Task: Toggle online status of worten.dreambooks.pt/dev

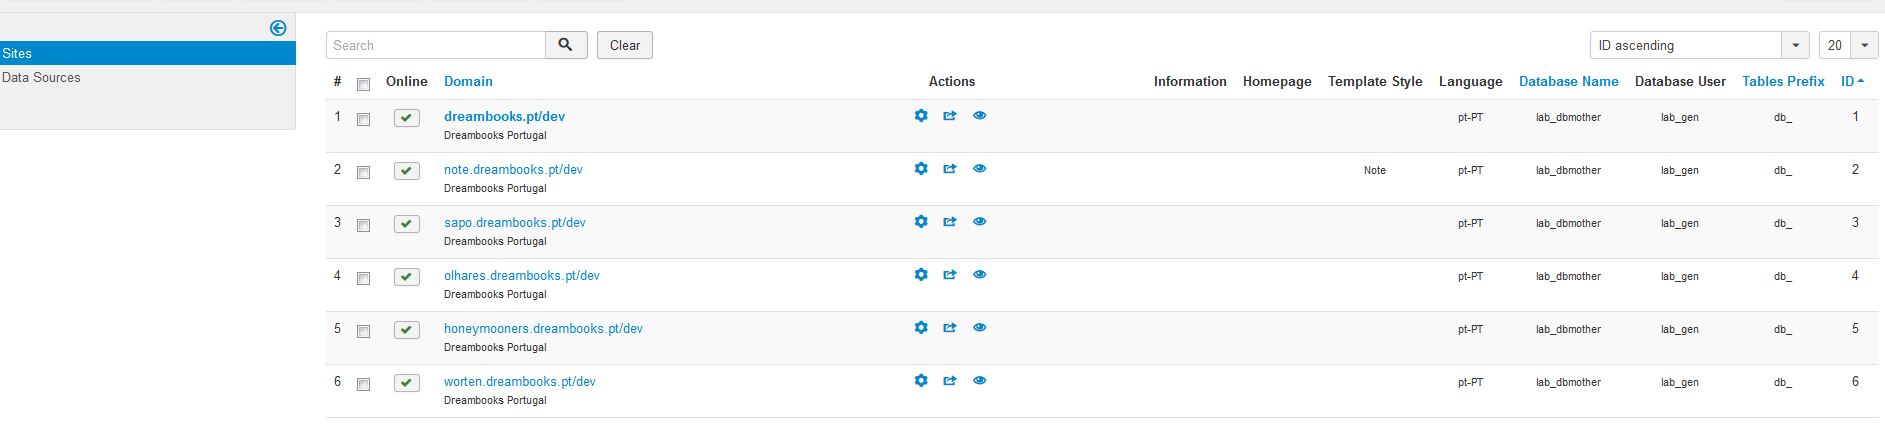Action: pos(407,383)
